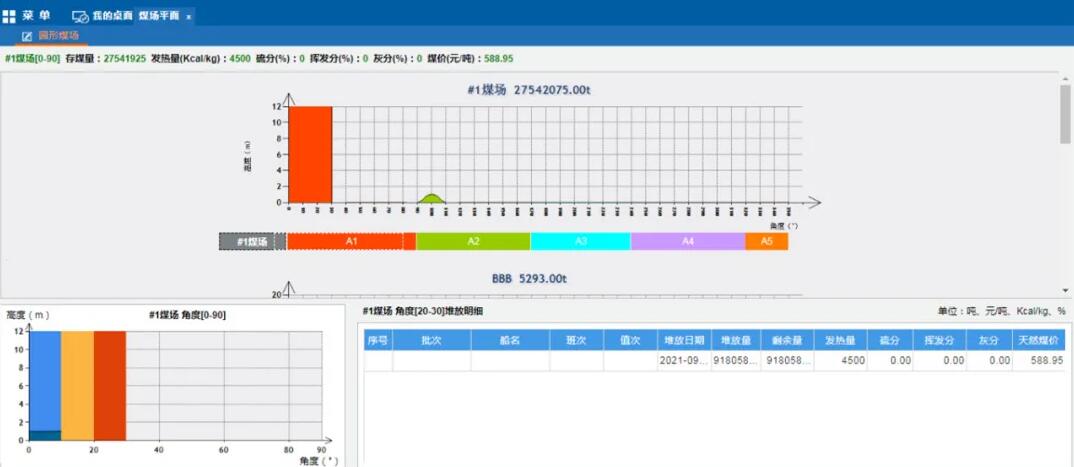This screenshot has height=467, width=1074.
Task: Close the 煤场平面 tab
Action: click(189, 17)
